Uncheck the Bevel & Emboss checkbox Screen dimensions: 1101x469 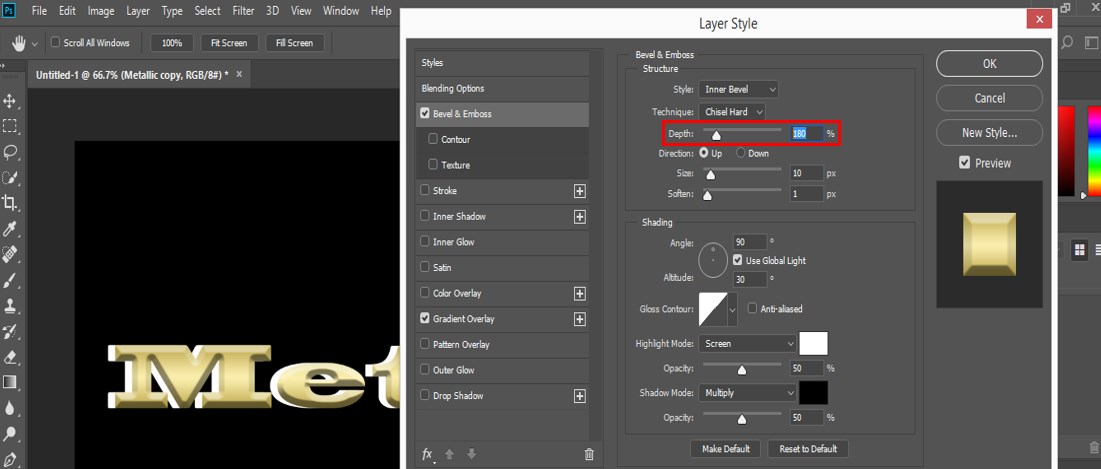coord(424,113)
